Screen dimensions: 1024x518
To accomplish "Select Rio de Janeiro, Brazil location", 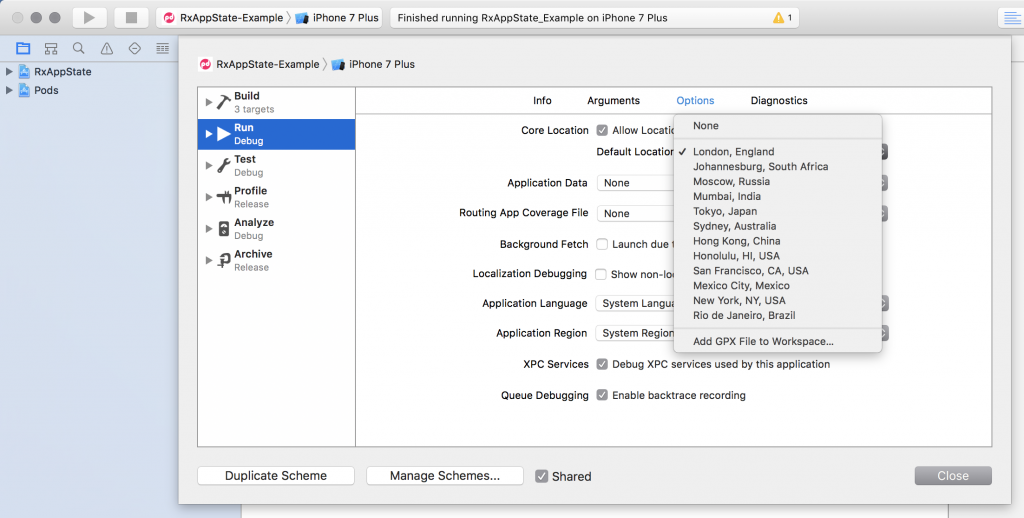I will pos(778,316).
